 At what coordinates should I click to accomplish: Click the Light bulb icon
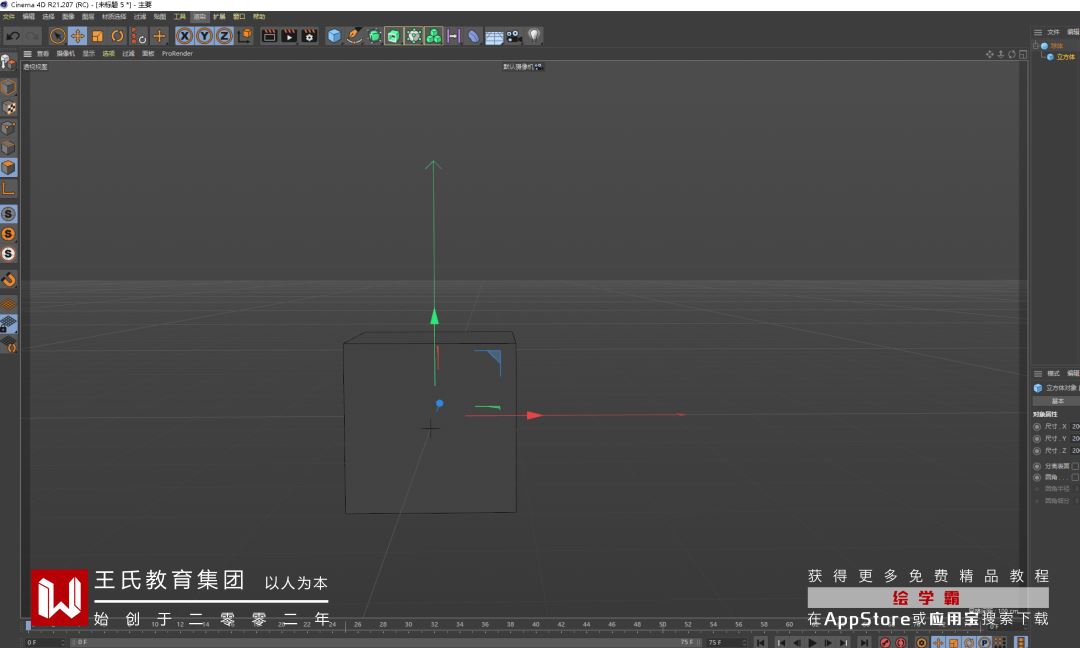(x=534, y=36)
